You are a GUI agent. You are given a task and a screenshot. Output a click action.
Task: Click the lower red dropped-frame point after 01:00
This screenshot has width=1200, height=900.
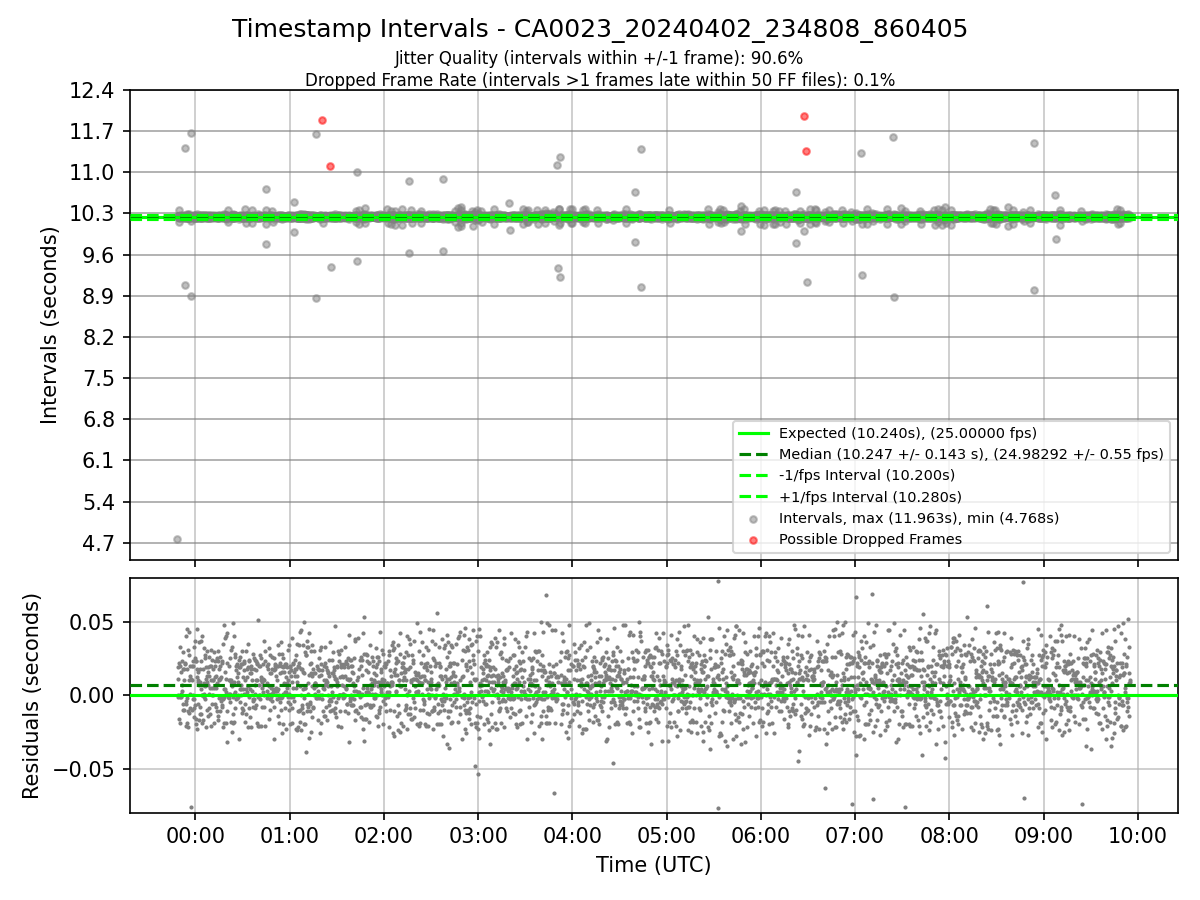[x=330, y=166]
